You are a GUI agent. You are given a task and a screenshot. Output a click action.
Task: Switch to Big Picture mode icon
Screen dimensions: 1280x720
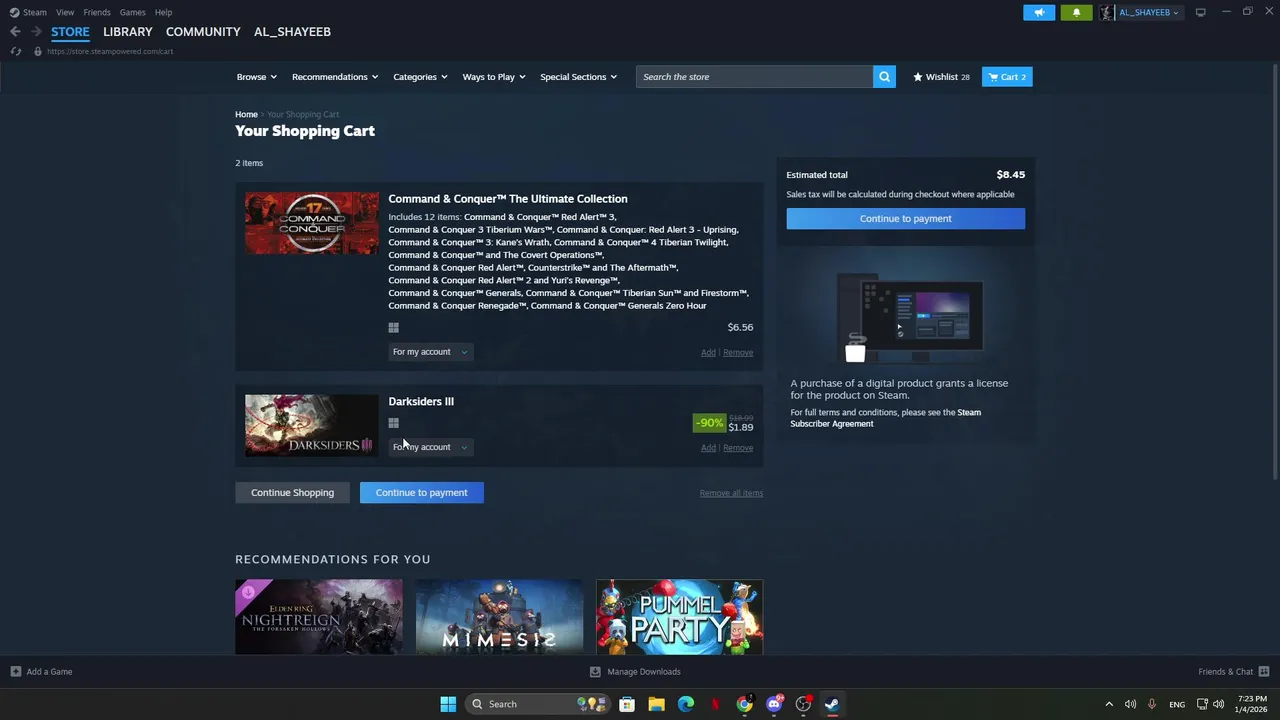pyautogui.click(x=1200, y=12)
